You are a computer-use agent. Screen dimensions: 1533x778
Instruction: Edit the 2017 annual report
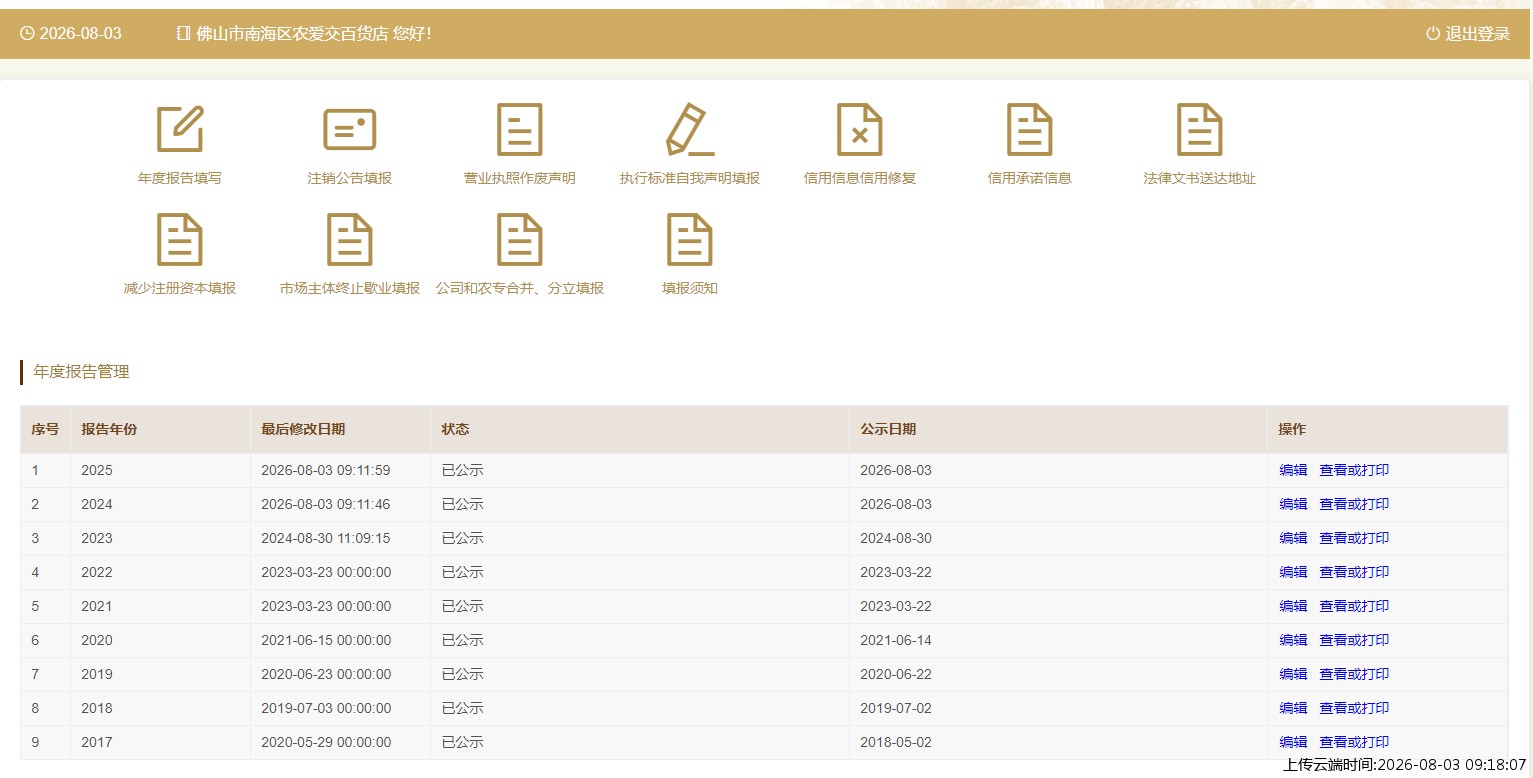pyautogui.click(x=1293, y=742)
